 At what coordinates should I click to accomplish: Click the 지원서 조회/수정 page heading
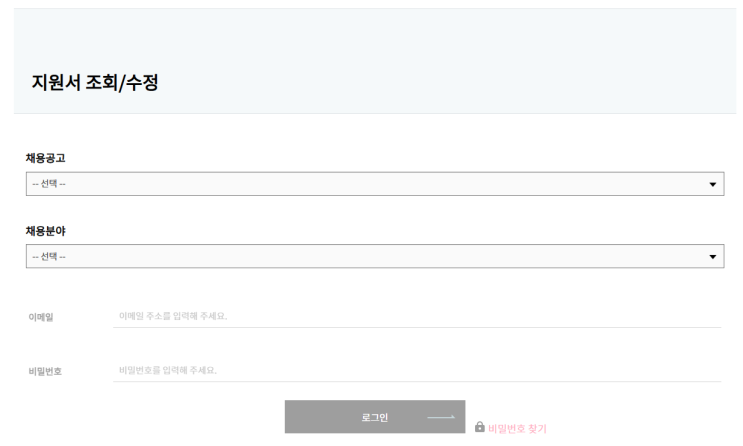pos(95,83)
